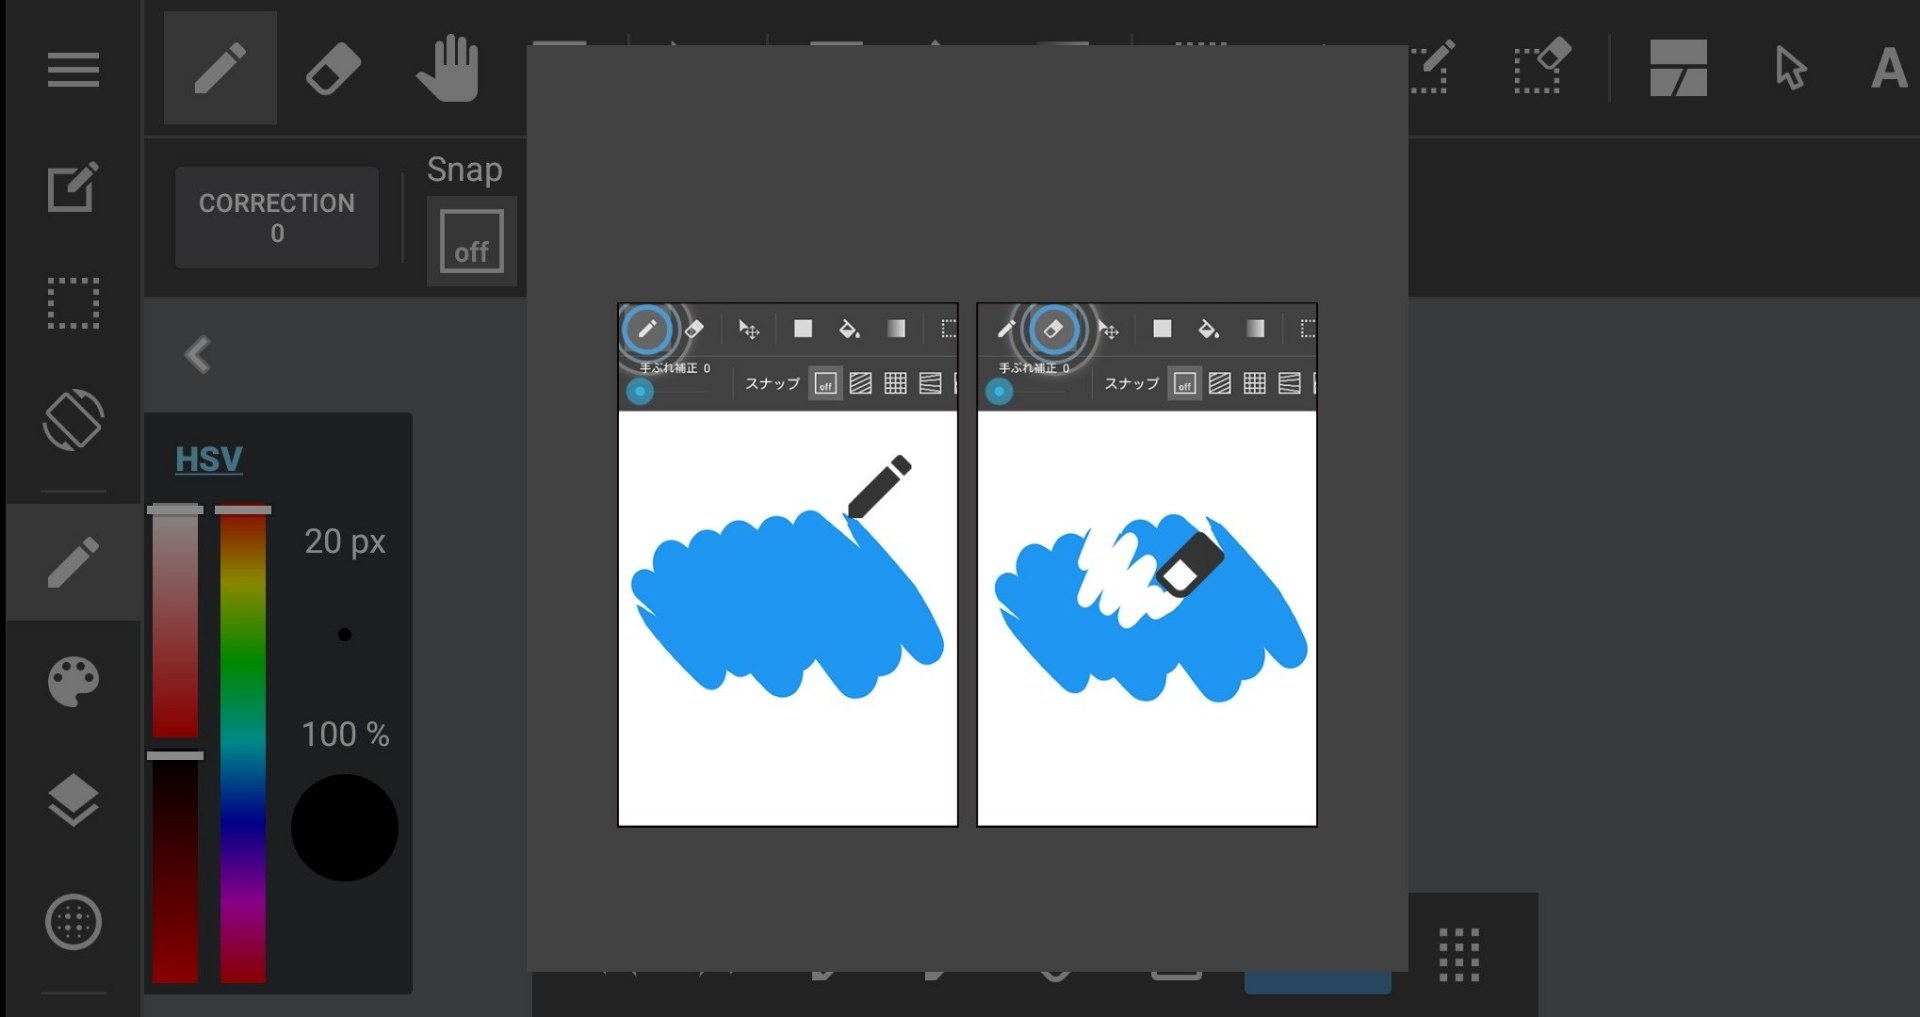The image size is (1920, 1017).
Task: Select the panel divide layout tool
Action: (1678, 68)
